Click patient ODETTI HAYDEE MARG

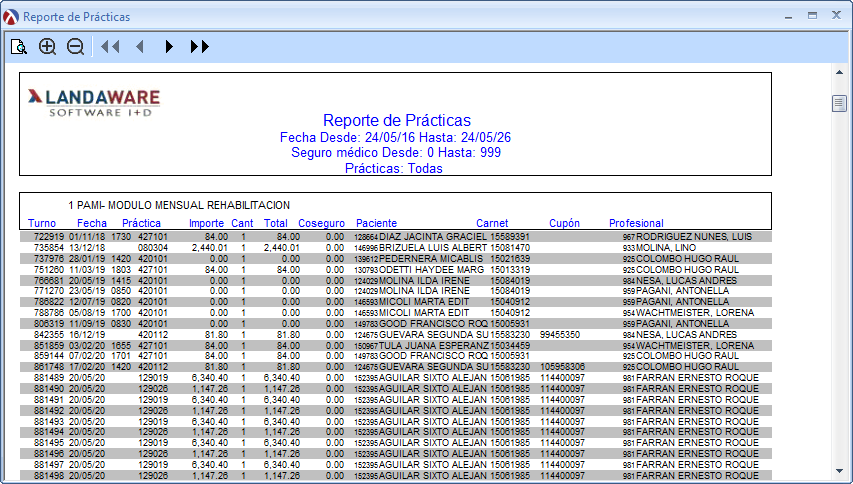(431, 270)
